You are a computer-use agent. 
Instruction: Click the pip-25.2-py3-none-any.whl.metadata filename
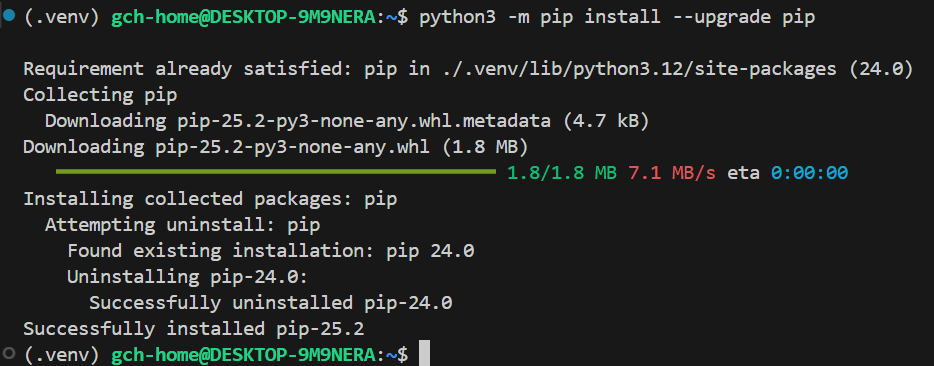click(x=364, y=121)
